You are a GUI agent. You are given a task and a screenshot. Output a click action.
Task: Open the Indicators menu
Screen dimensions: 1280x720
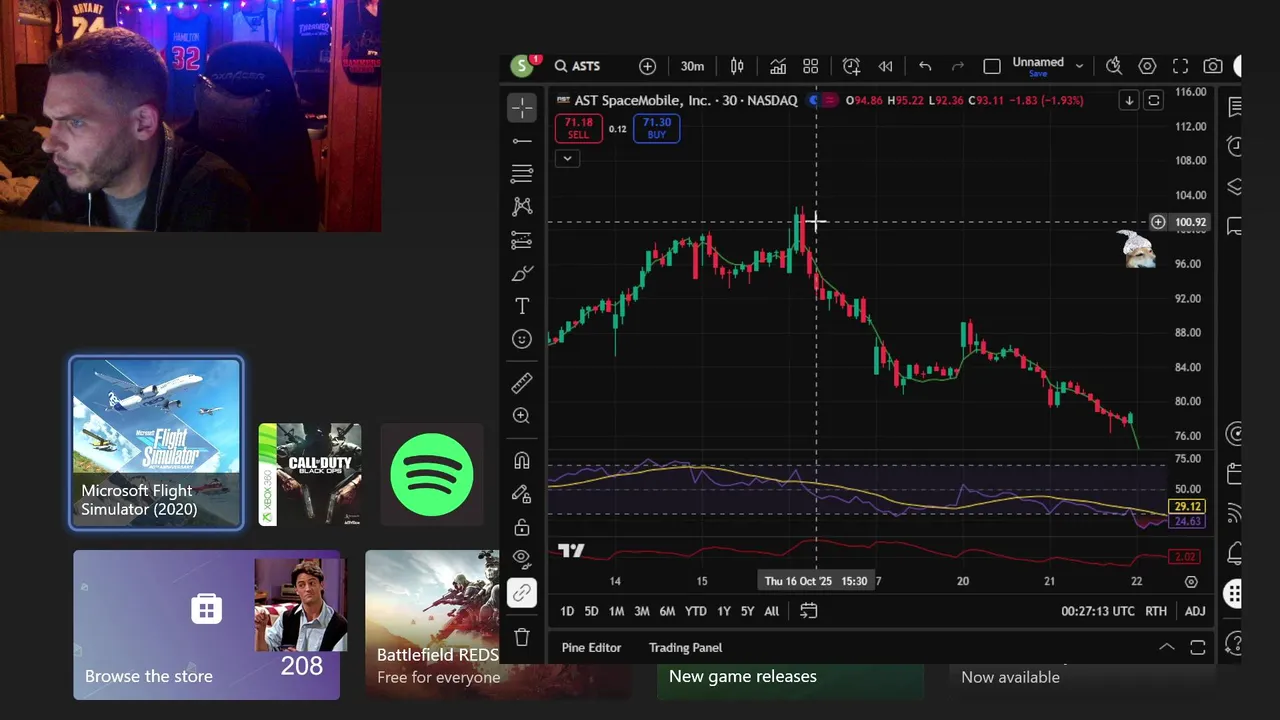(777, 66)
